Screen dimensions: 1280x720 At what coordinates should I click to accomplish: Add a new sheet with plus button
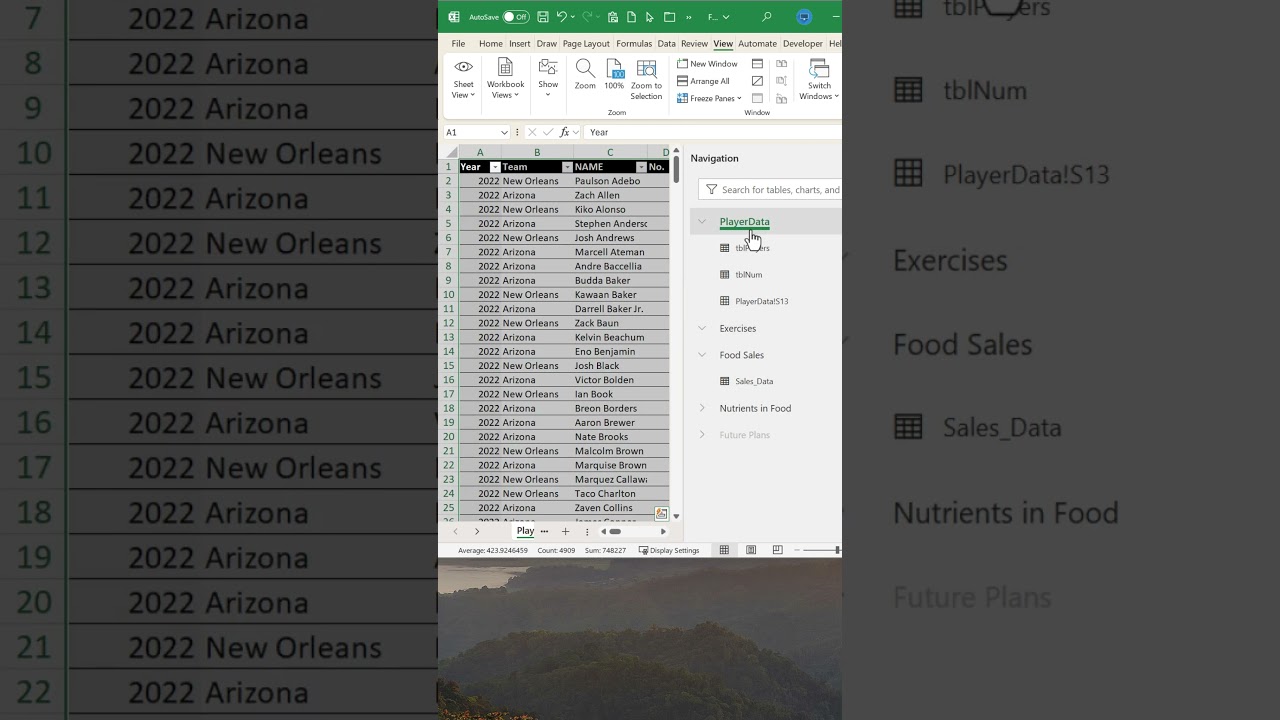point(565,531)
